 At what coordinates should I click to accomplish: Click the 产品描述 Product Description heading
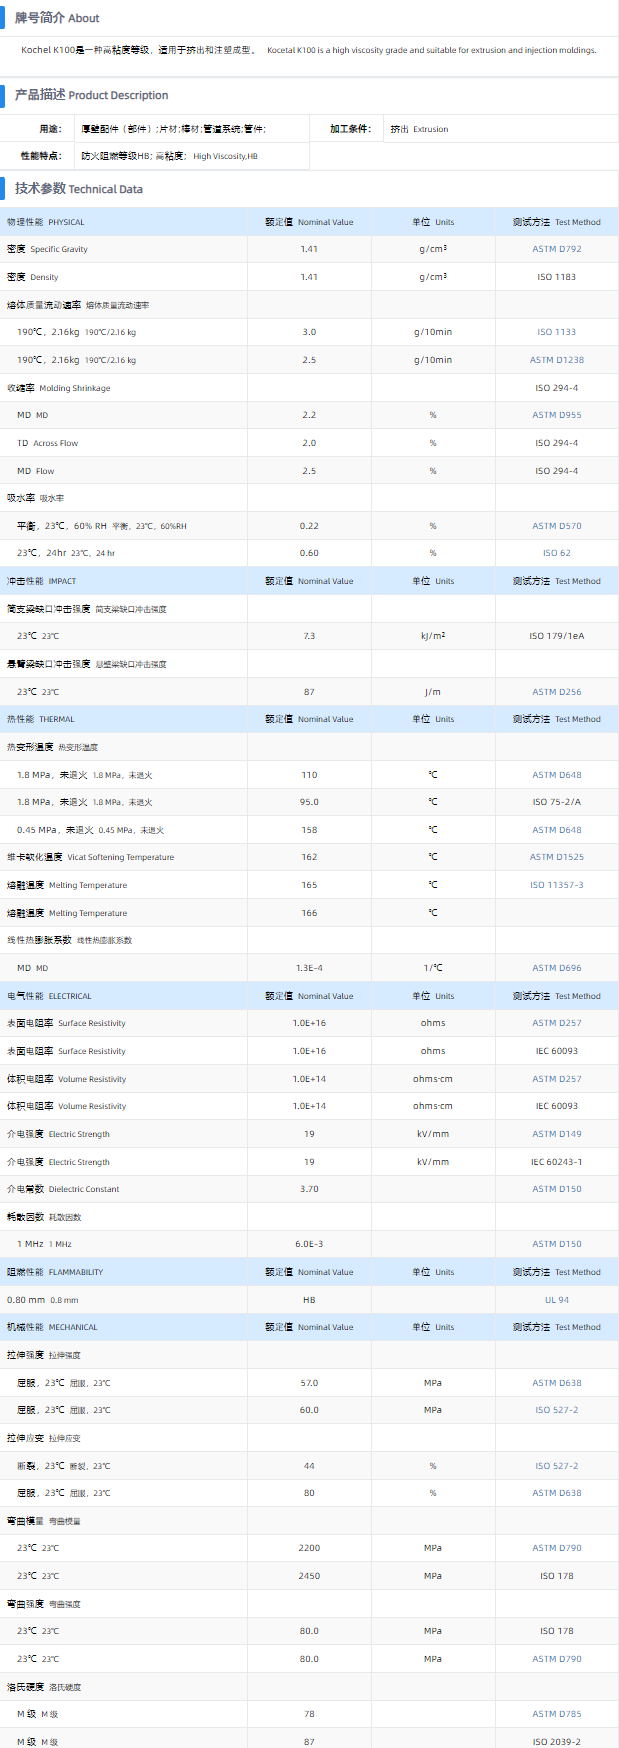tap(91, 95)
